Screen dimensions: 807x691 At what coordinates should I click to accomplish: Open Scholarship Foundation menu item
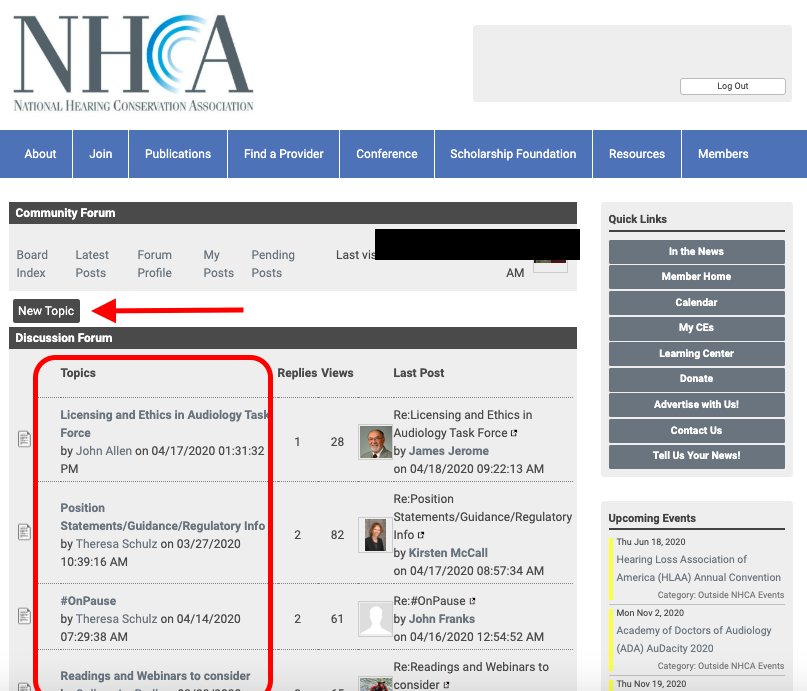tap(513, 154)
